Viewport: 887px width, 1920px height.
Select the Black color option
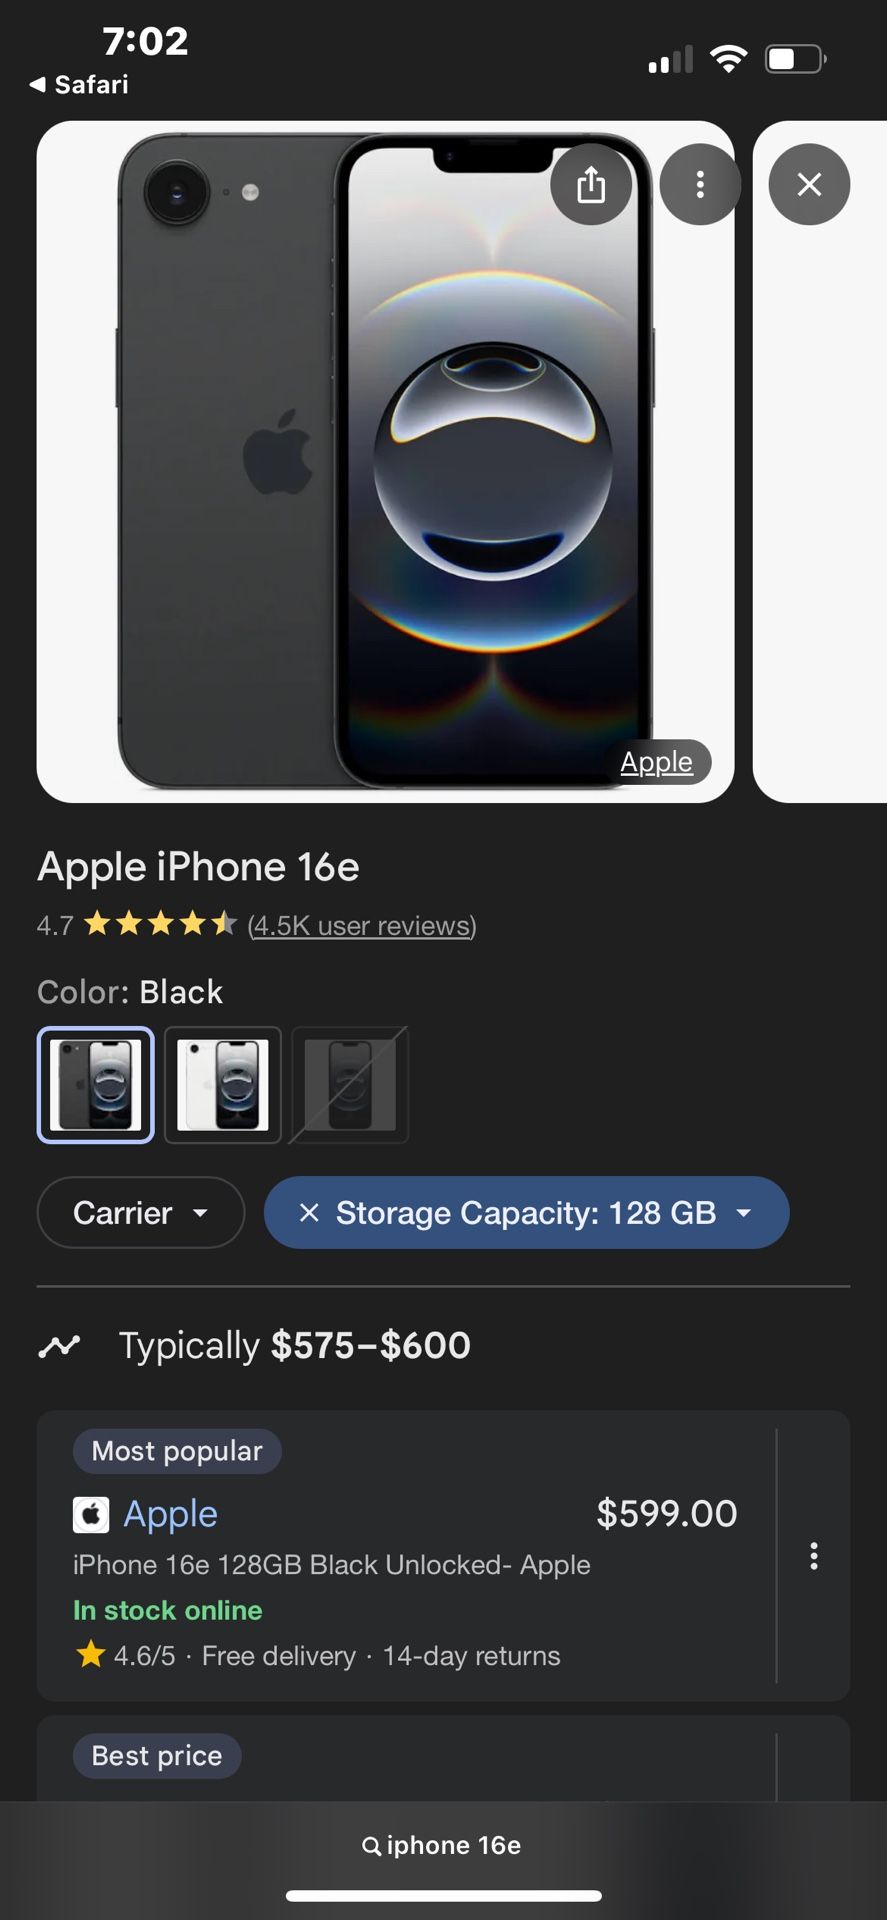(96, 1085)
